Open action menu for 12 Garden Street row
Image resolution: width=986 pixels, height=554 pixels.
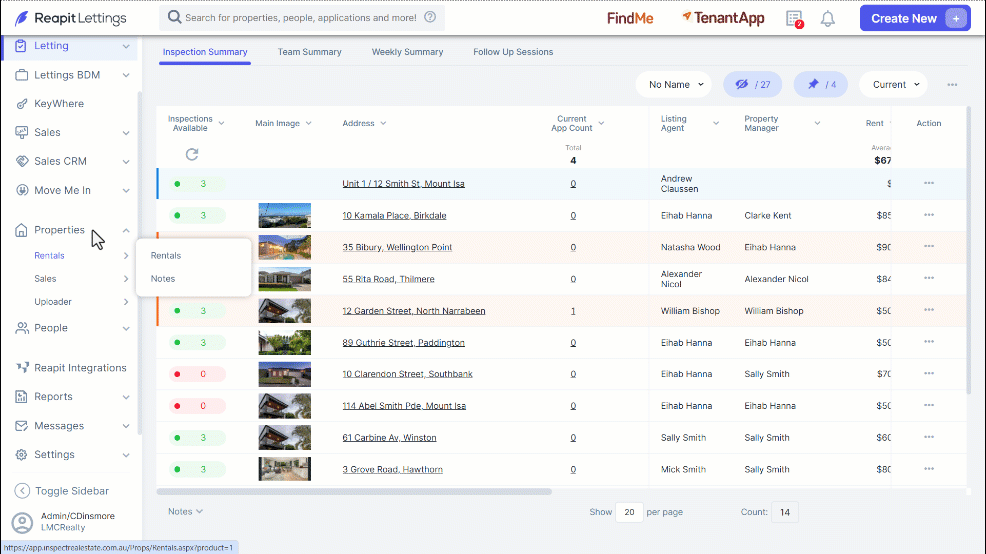pos(929,310)
